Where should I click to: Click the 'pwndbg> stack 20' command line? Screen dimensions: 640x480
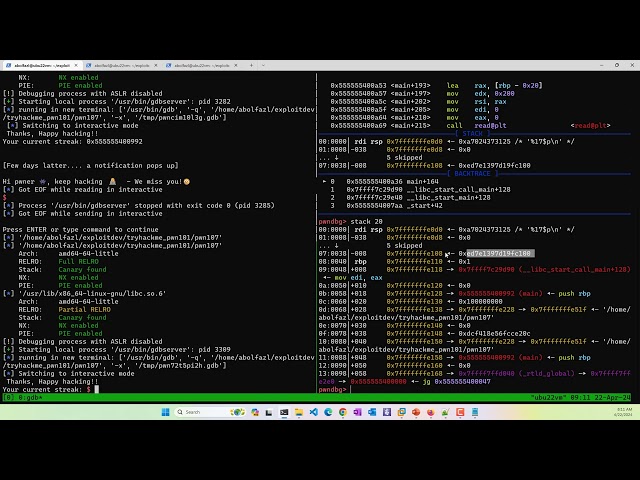click(351, 222)
